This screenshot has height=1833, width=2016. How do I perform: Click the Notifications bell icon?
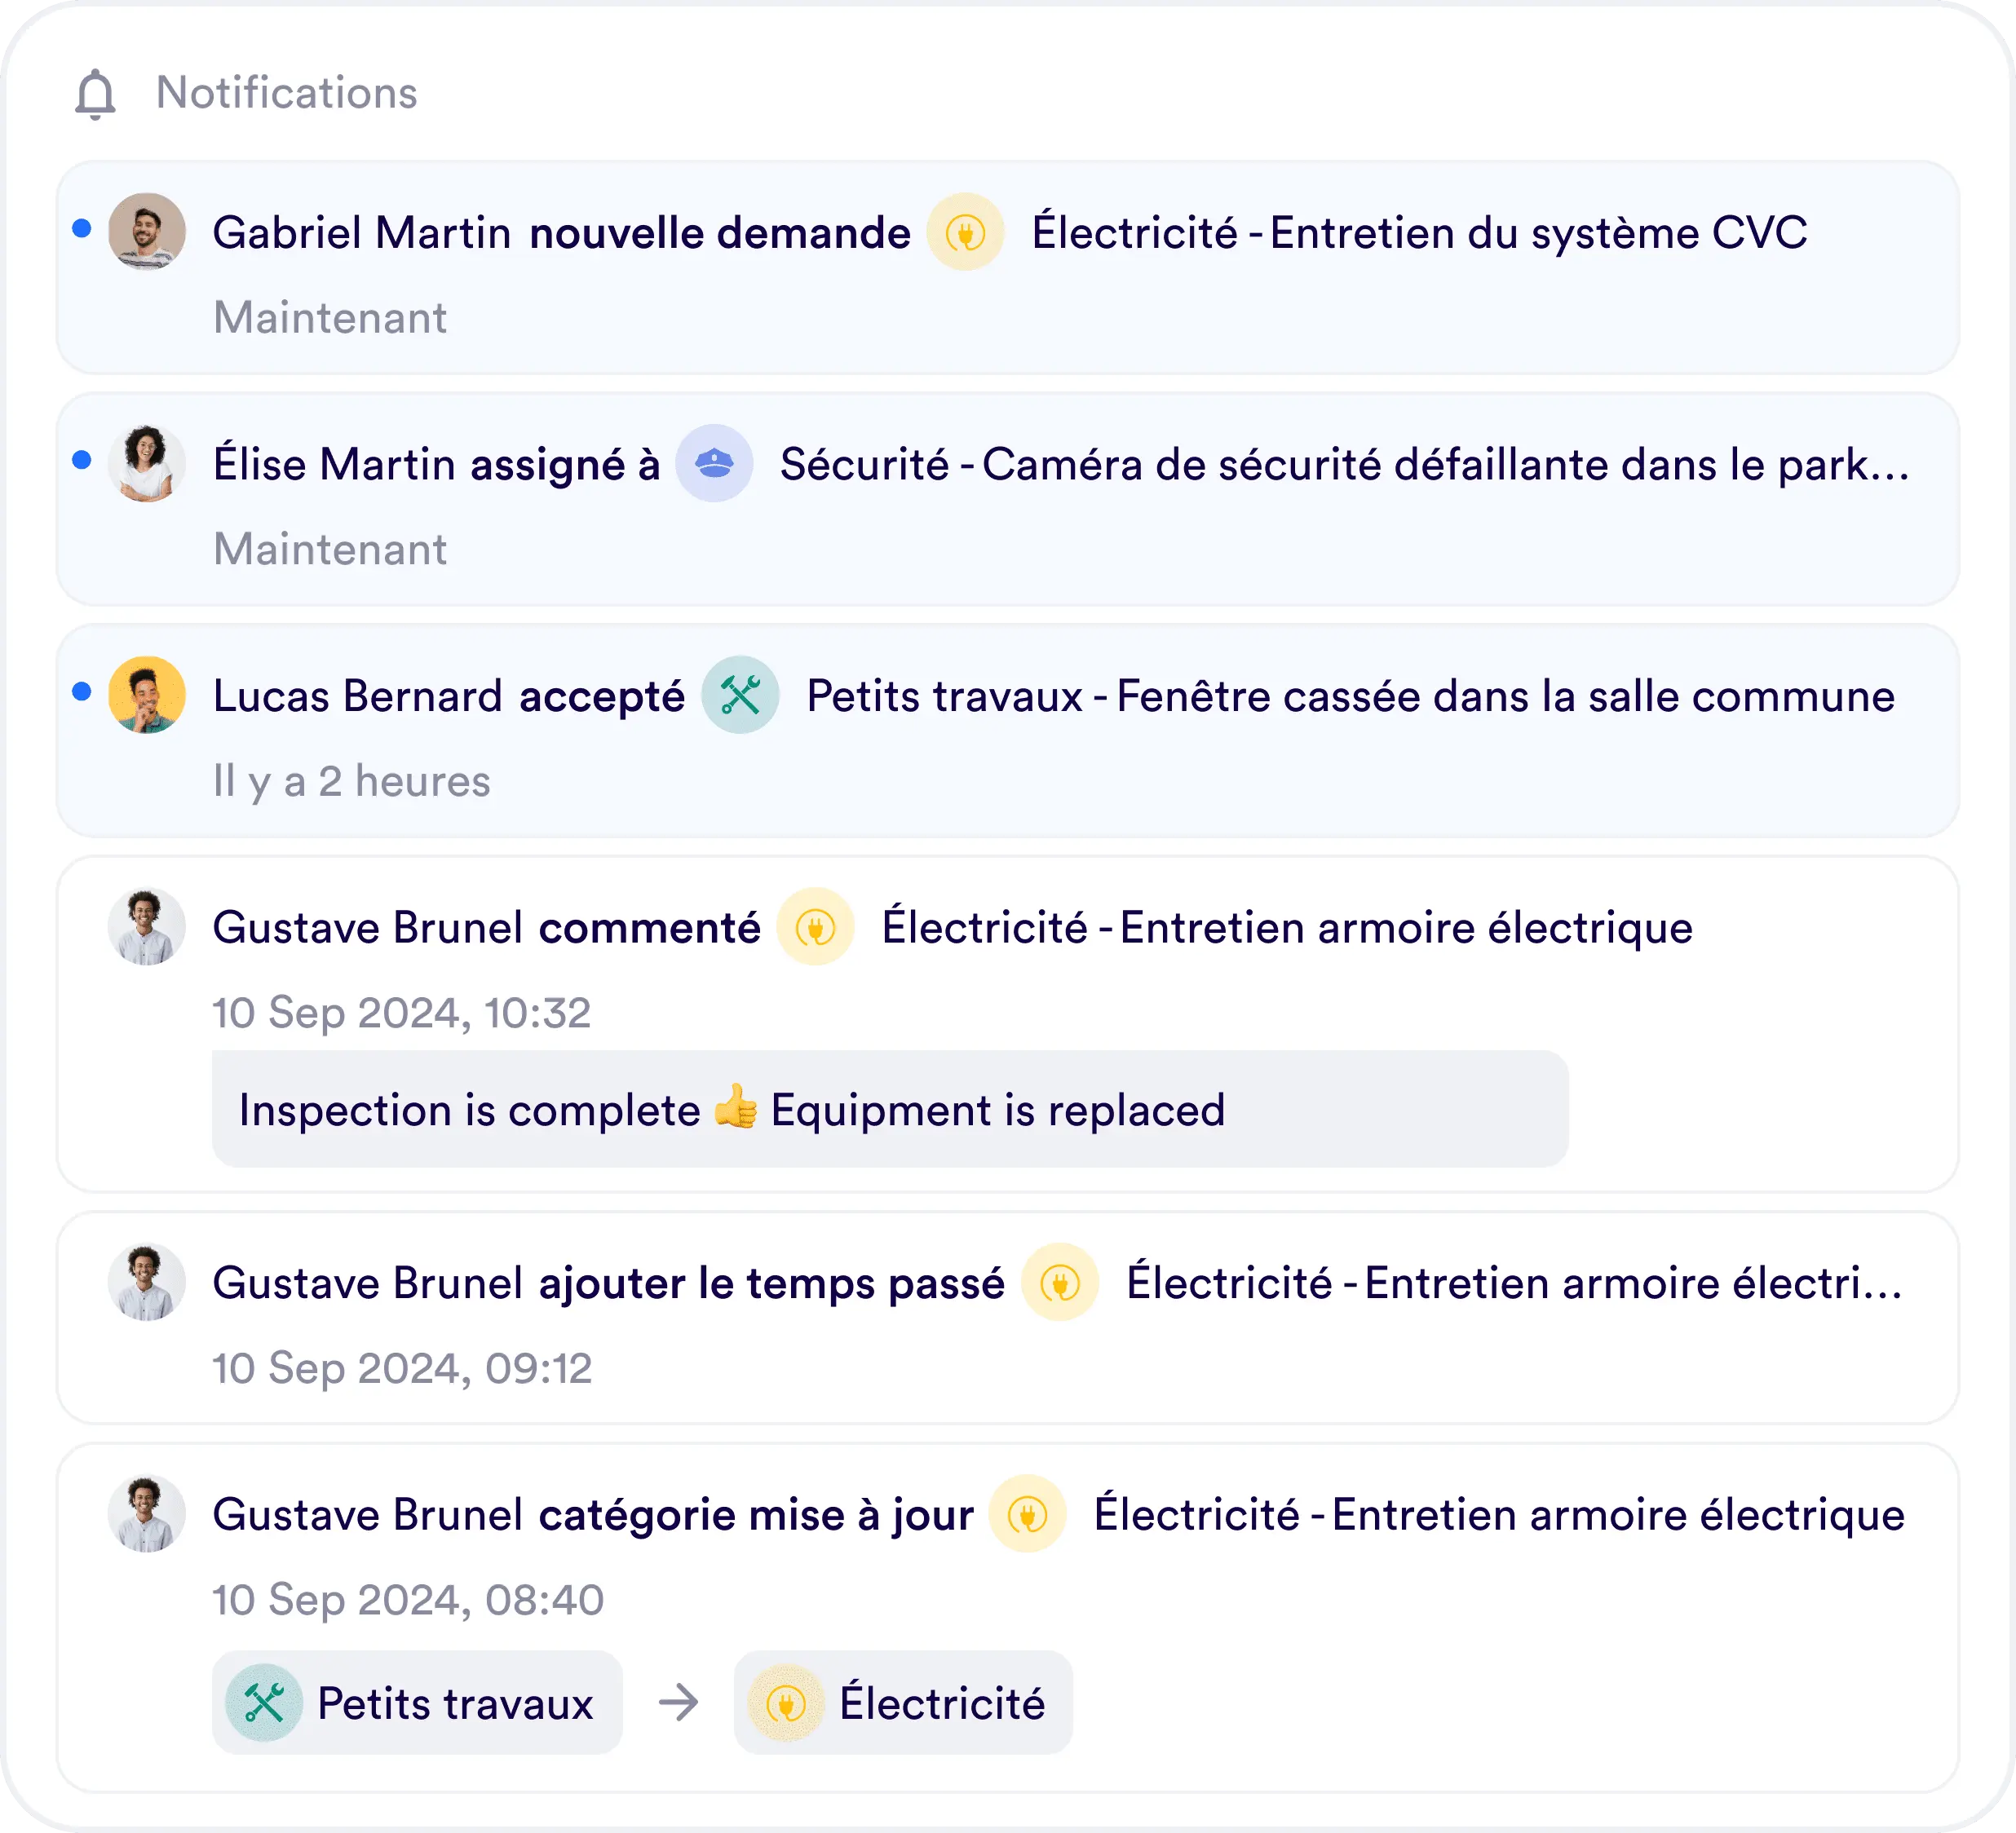tap(96, 94)
